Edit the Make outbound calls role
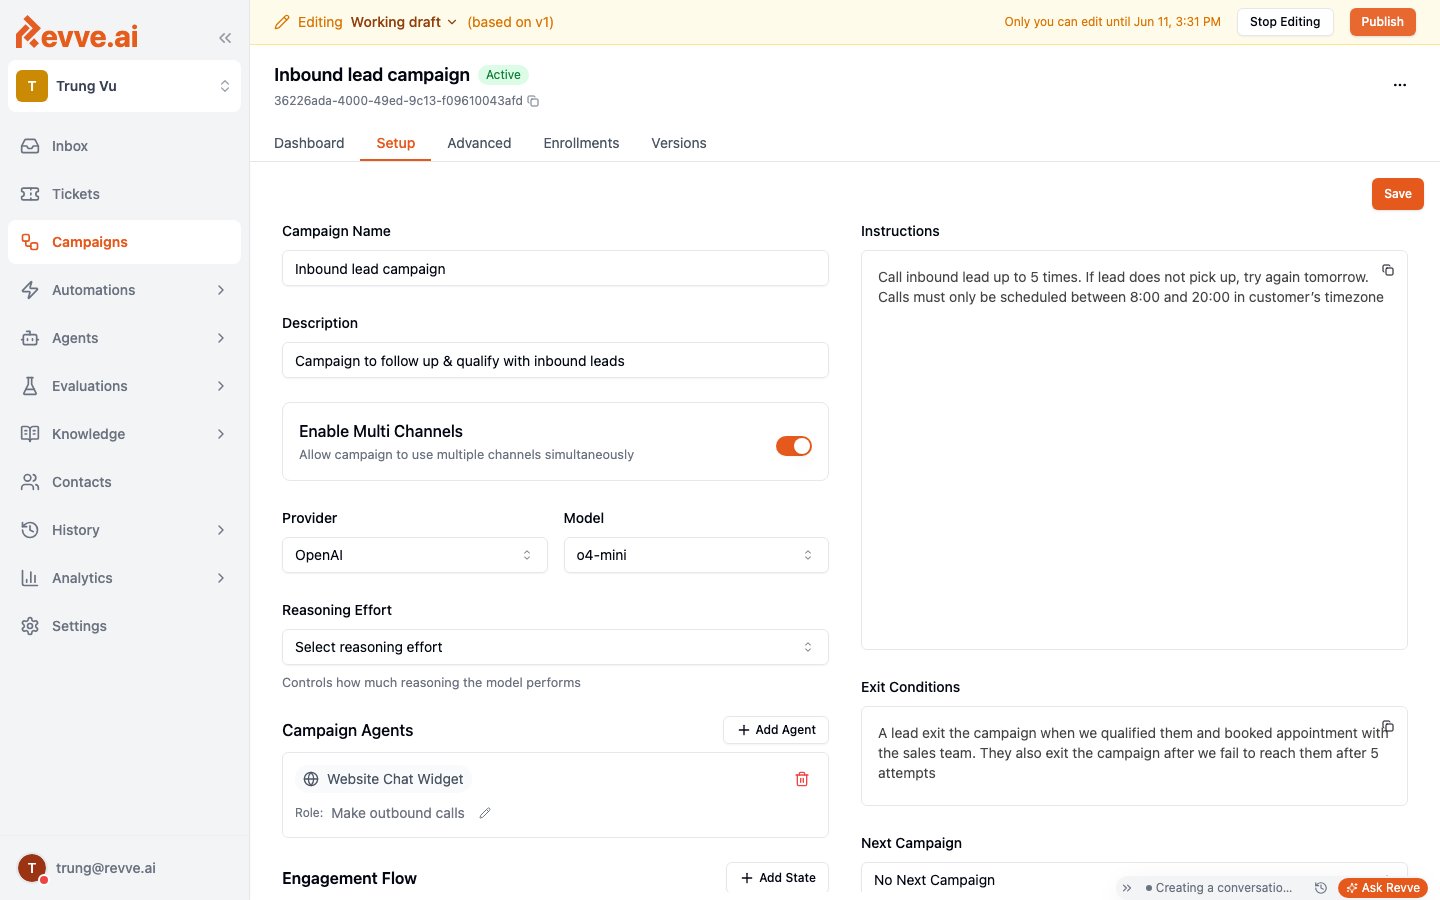 coord(485,813)
